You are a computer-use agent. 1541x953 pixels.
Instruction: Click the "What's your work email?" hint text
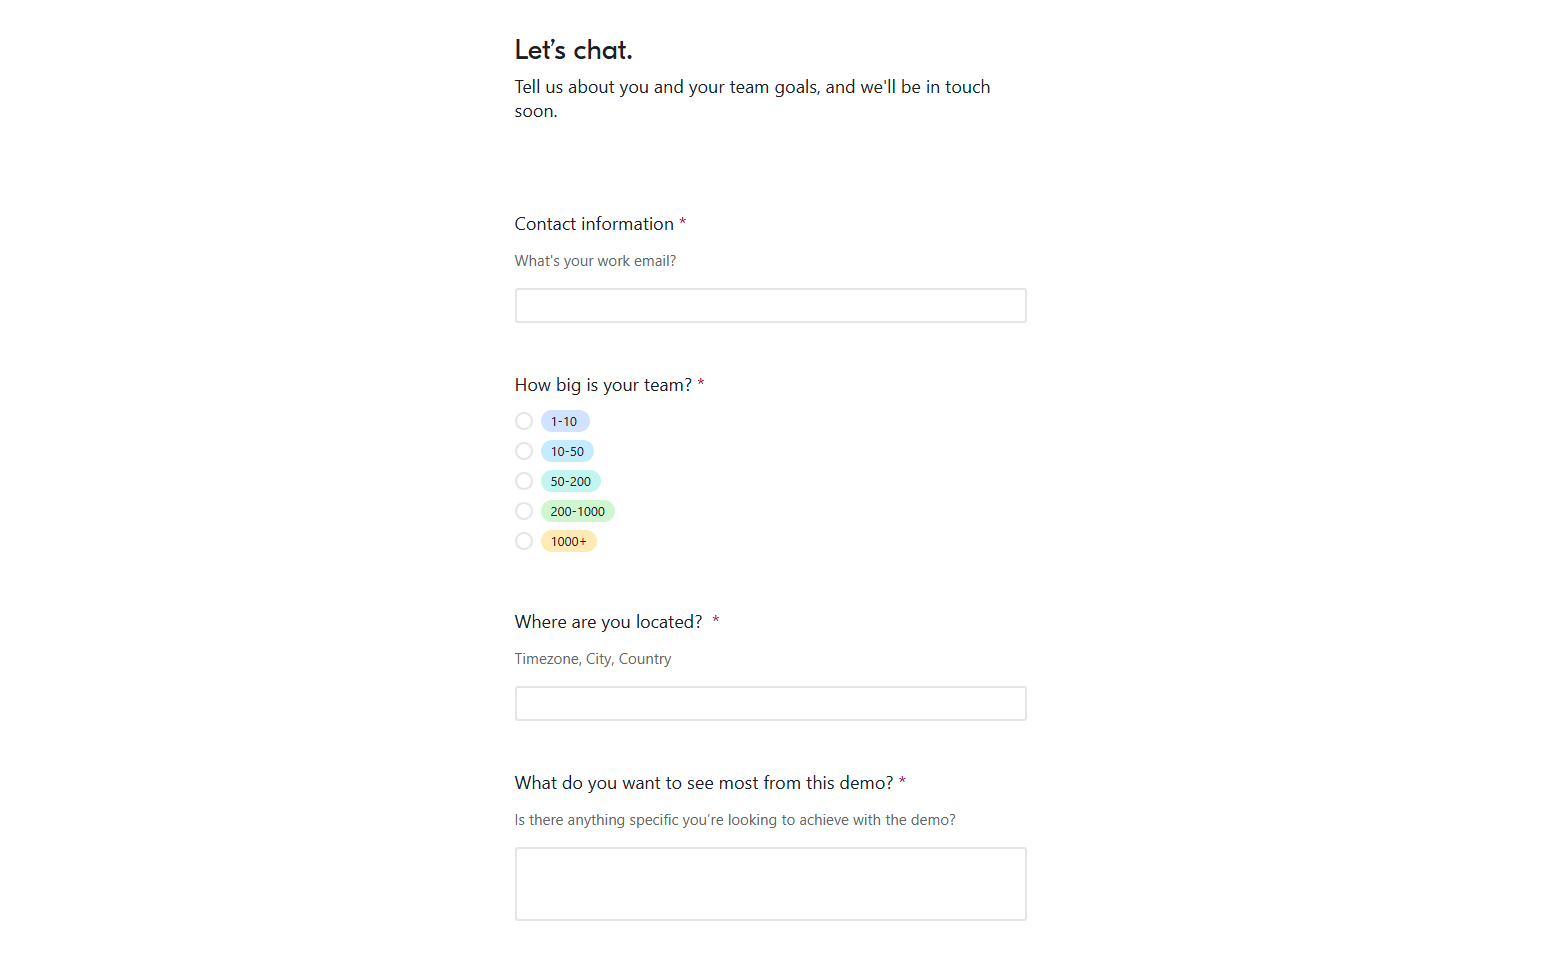point(595,261)
